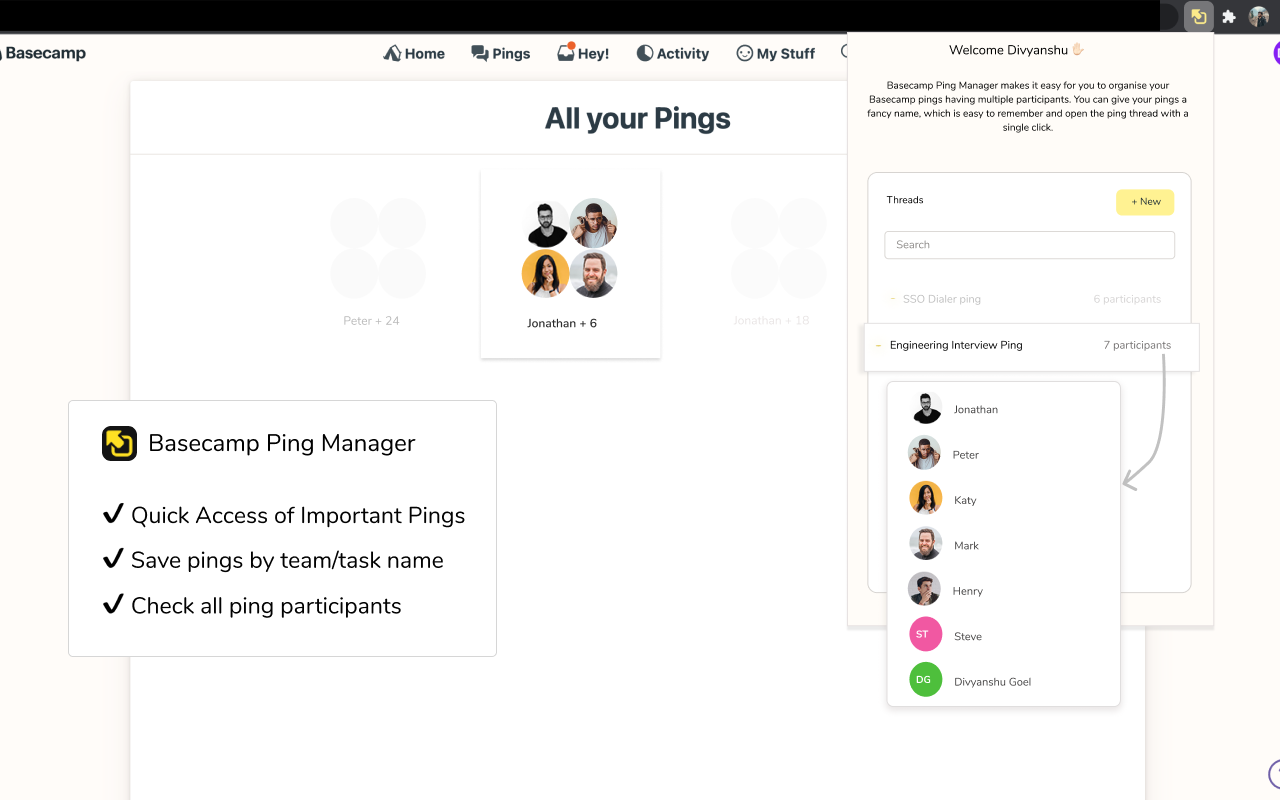
Task: Show the 6 participants of SSO Dialer
Action: pos(1127,299)
